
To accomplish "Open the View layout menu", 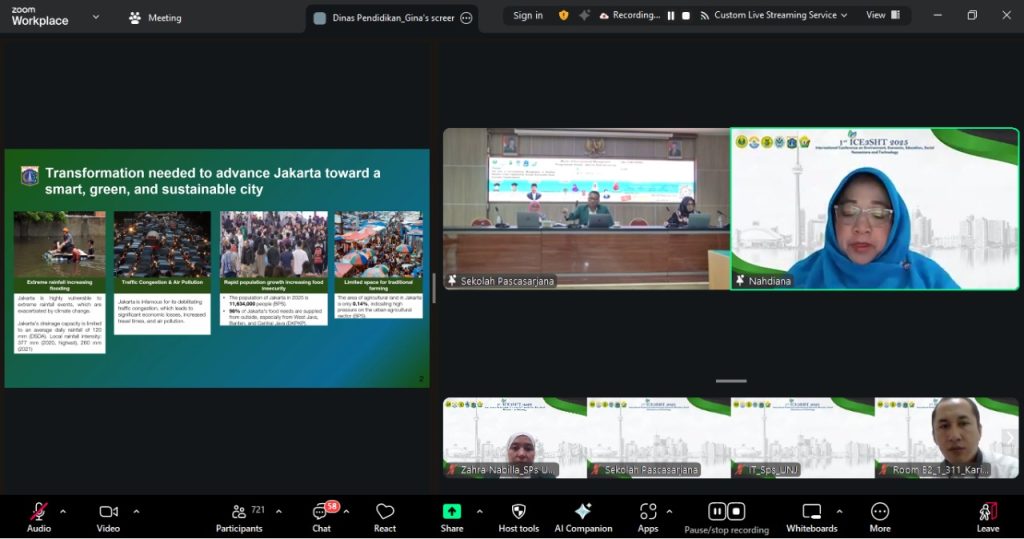I will click(x=882, y=15).
